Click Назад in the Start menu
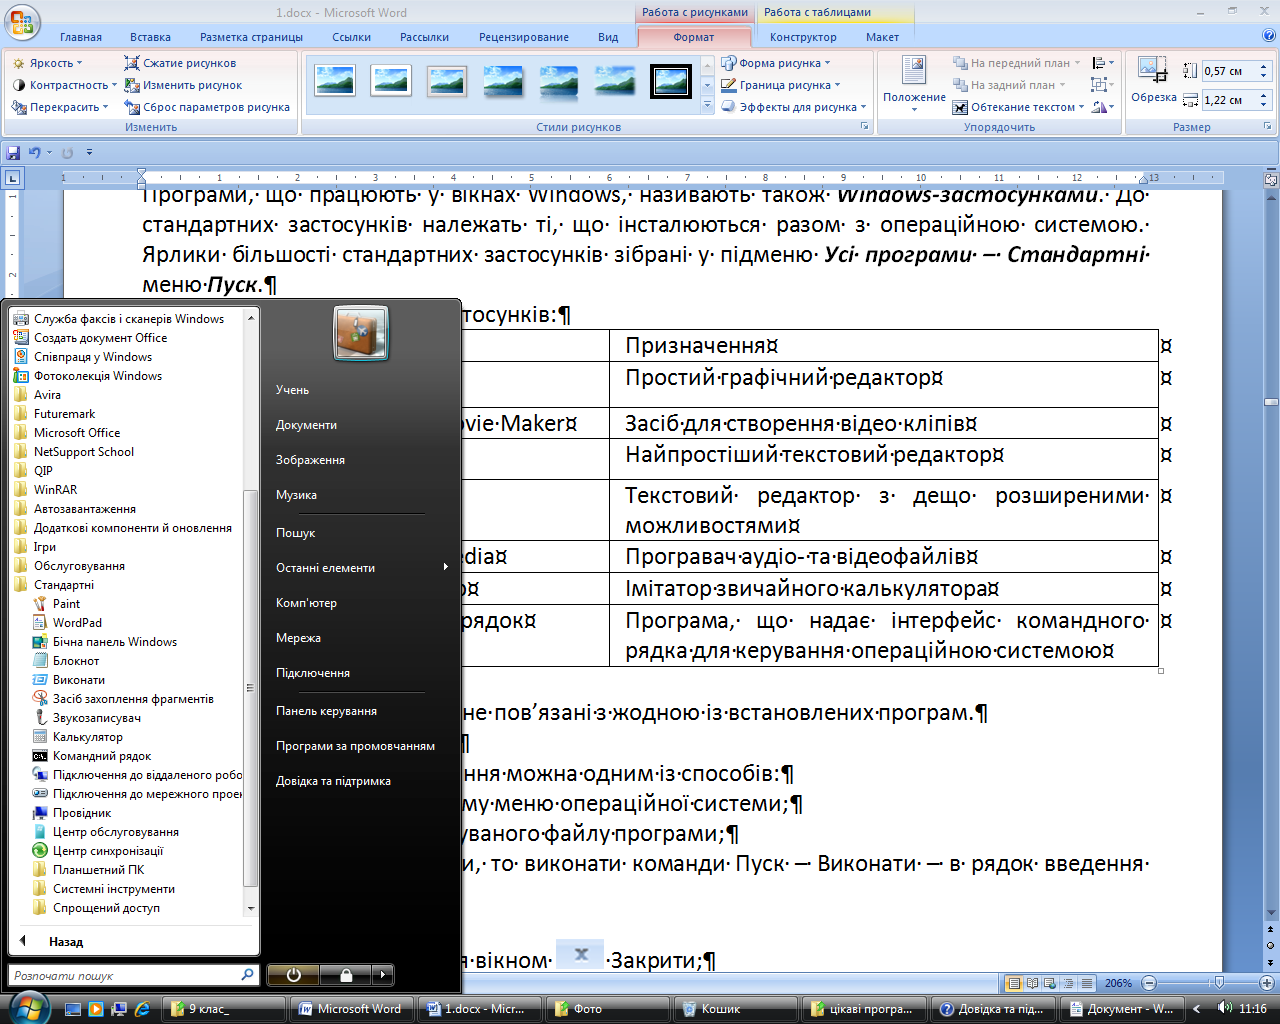This screenshot has width=1280, height=1024. (x=66, y=942)
